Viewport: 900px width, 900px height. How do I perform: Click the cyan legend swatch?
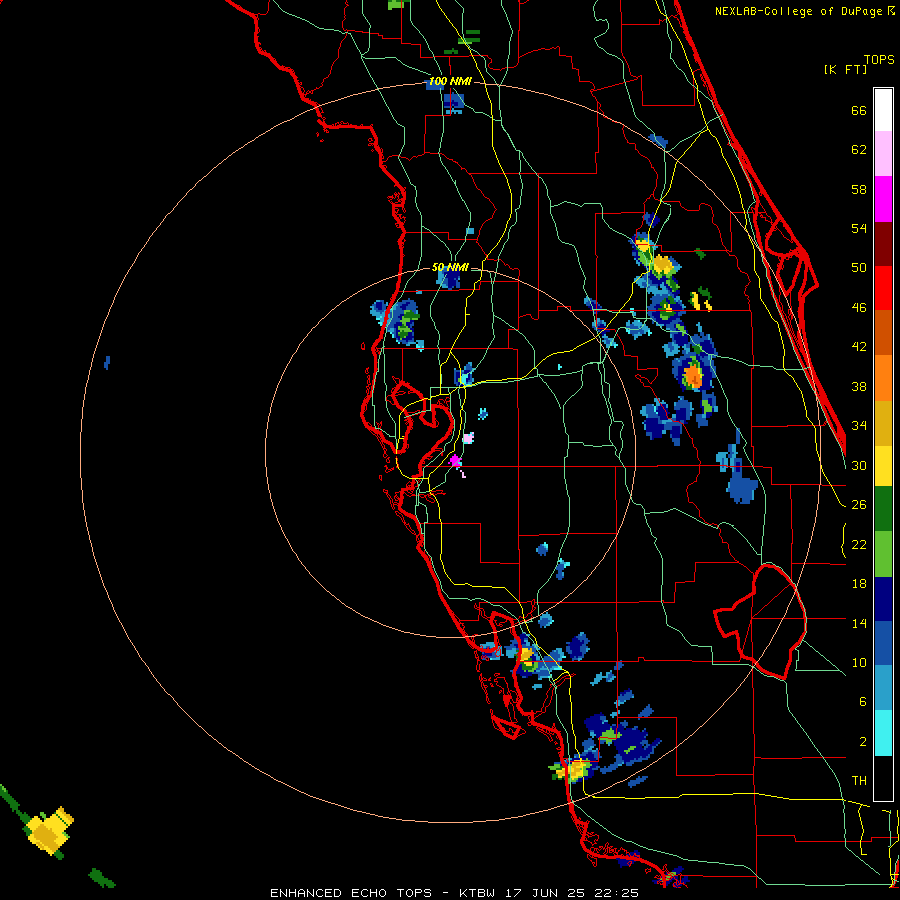coord(883,733)
